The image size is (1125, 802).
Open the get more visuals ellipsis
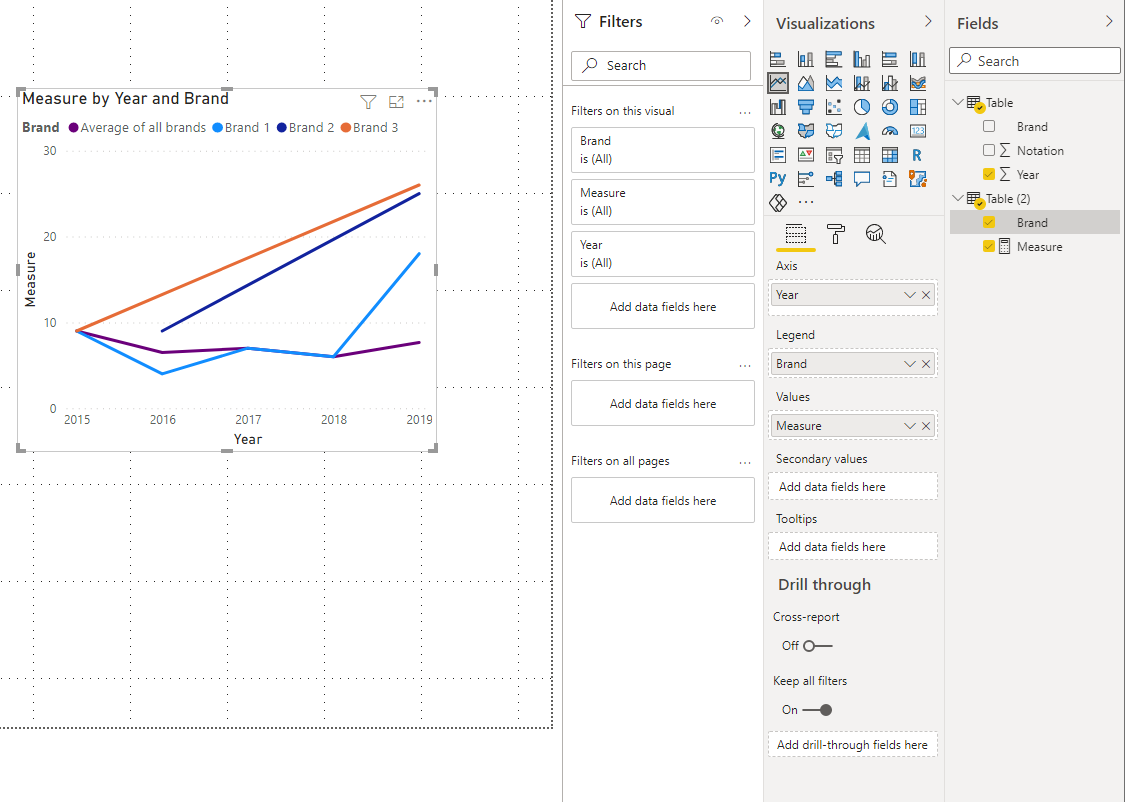(x=806, y=202)
